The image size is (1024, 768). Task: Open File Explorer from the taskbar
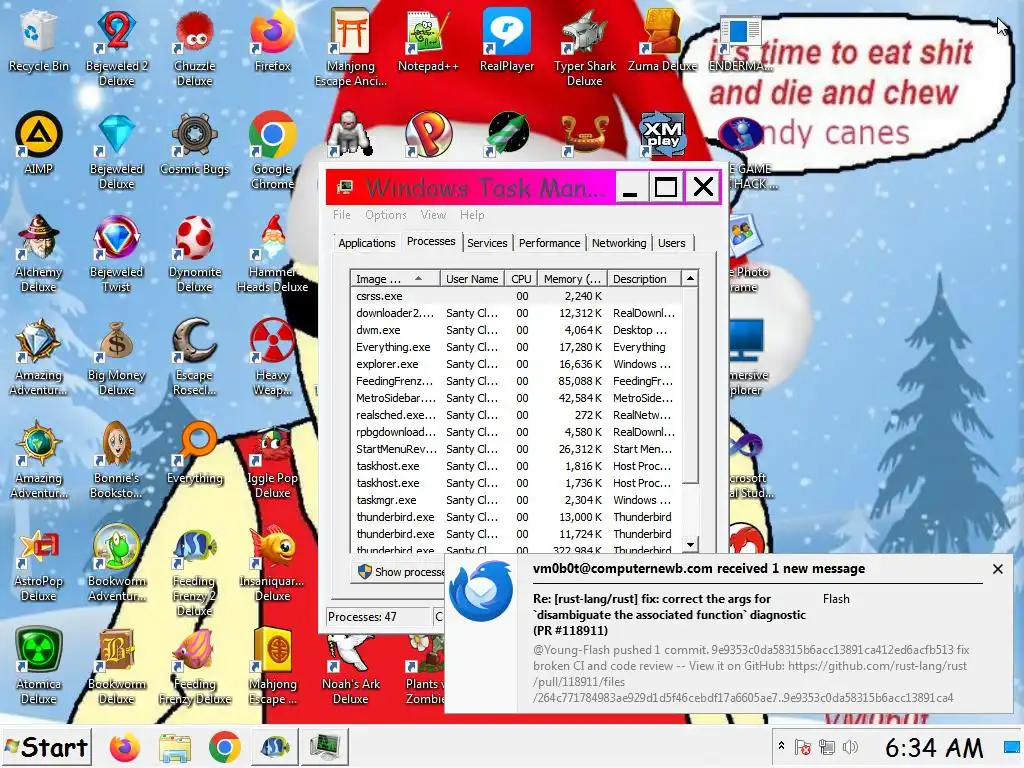174,747
